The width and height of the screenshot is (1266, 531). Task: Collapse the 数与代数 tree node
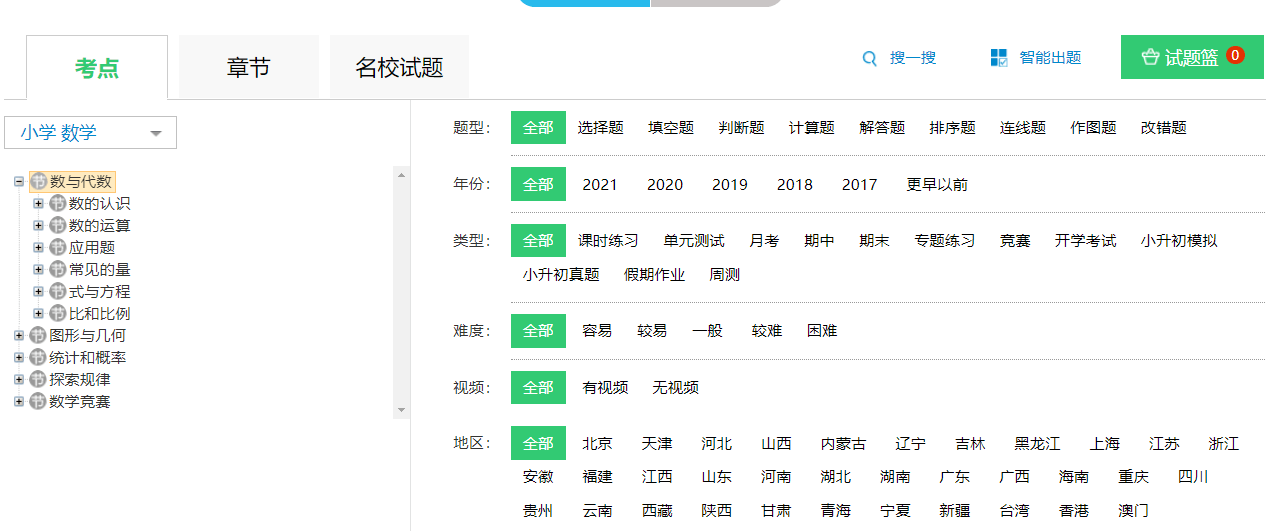click(19, 182)
